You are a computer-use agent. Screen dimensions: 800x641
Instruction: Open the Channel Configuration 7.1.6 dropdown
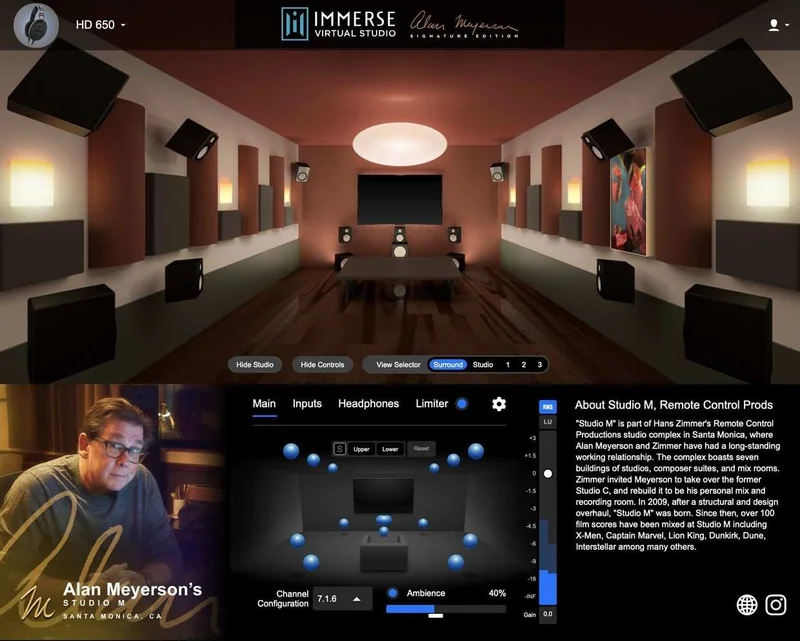tap(342, 599)
